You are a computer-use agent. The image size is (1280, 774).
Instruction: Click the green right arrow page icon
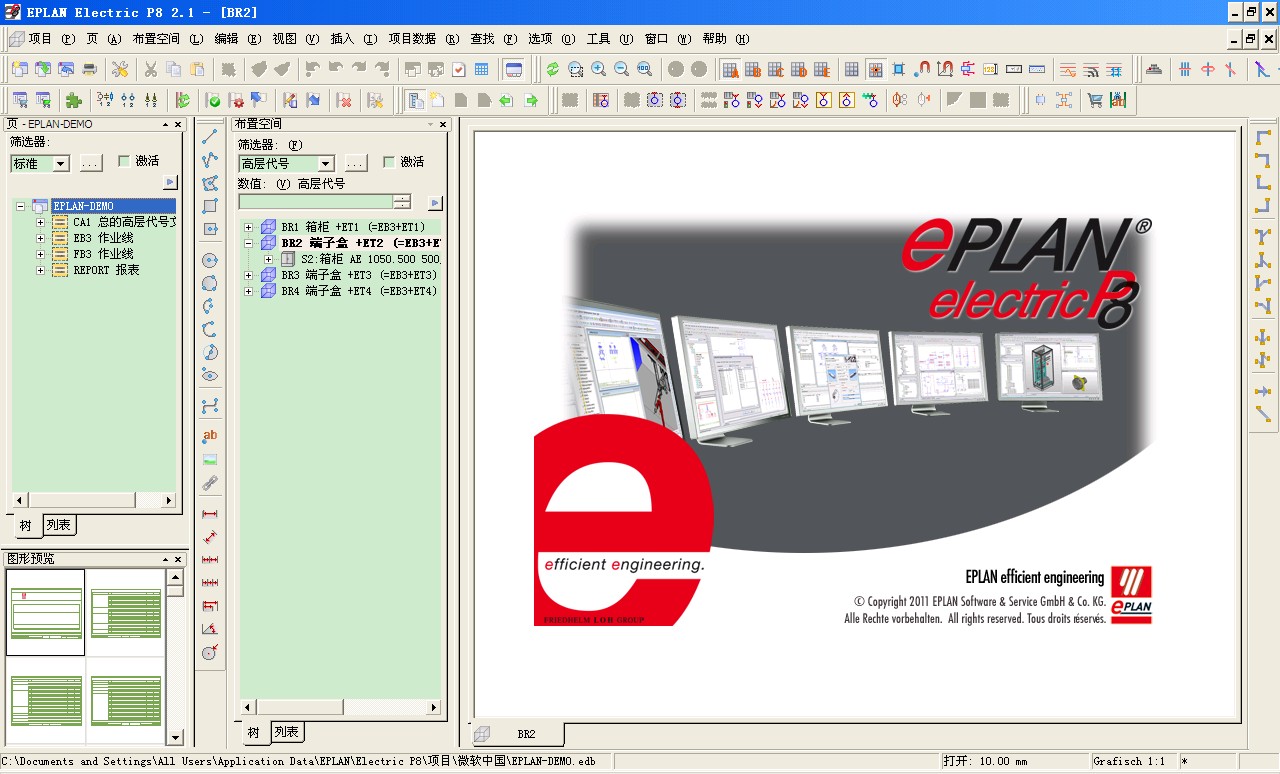[531, 100]
